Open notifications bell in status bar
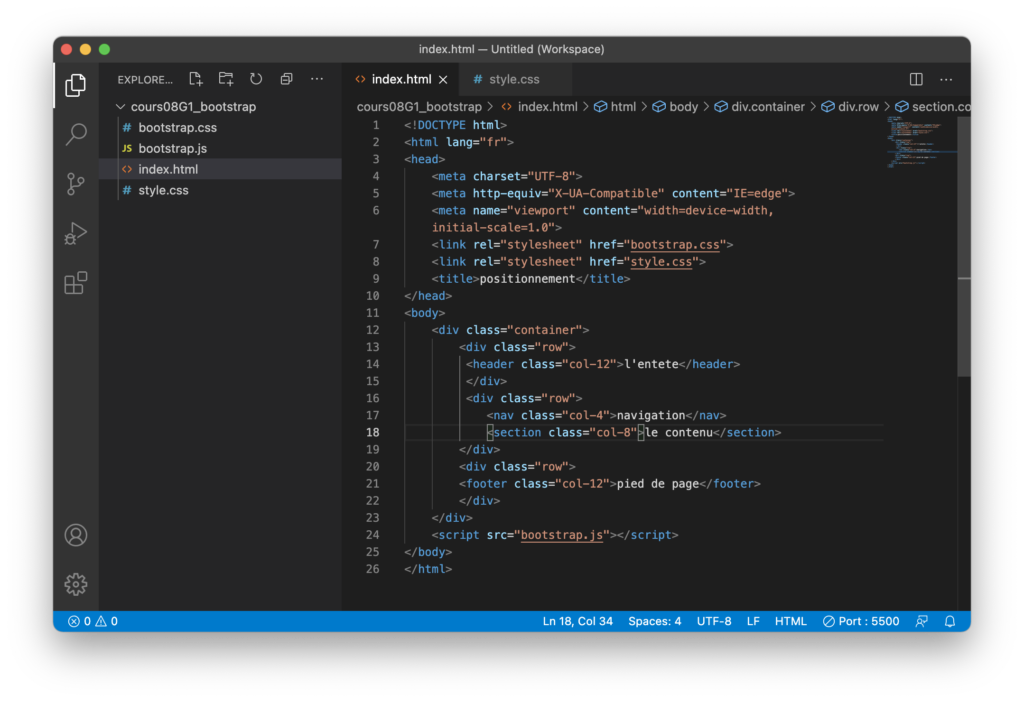Screen dimensions: 1024x702 click(950, 621)
